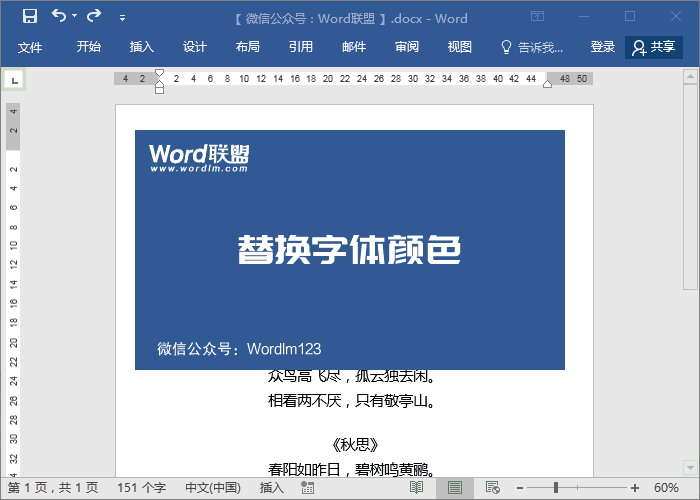Open Customize Quick Access Toolbar dropdown
The height and width of the screenshot is (500, 700).
pyautogui.click(x=122, y=18)
